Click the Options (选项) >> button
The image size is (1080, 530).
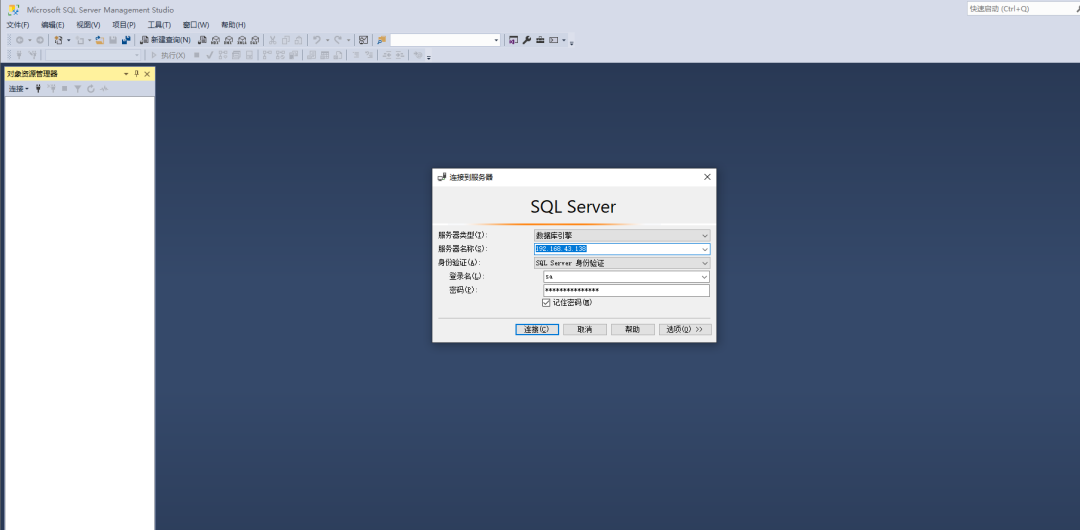[x=685, y=329]
